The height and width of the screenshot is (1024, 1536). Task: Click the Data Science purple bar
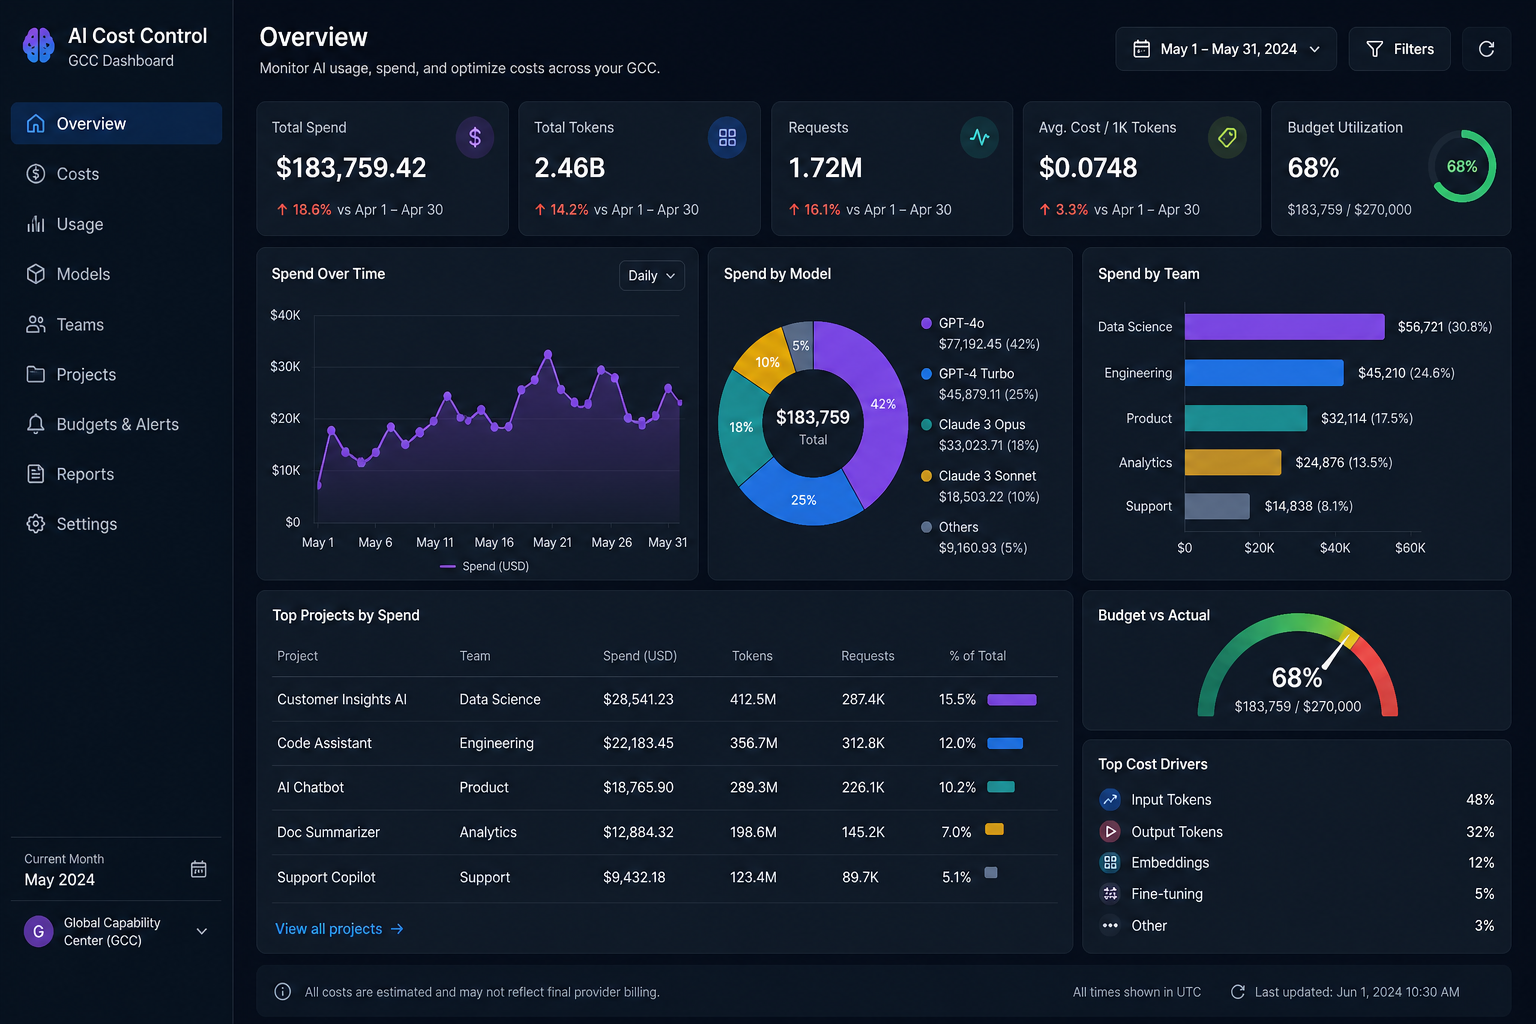click(x=1285, y=327)
